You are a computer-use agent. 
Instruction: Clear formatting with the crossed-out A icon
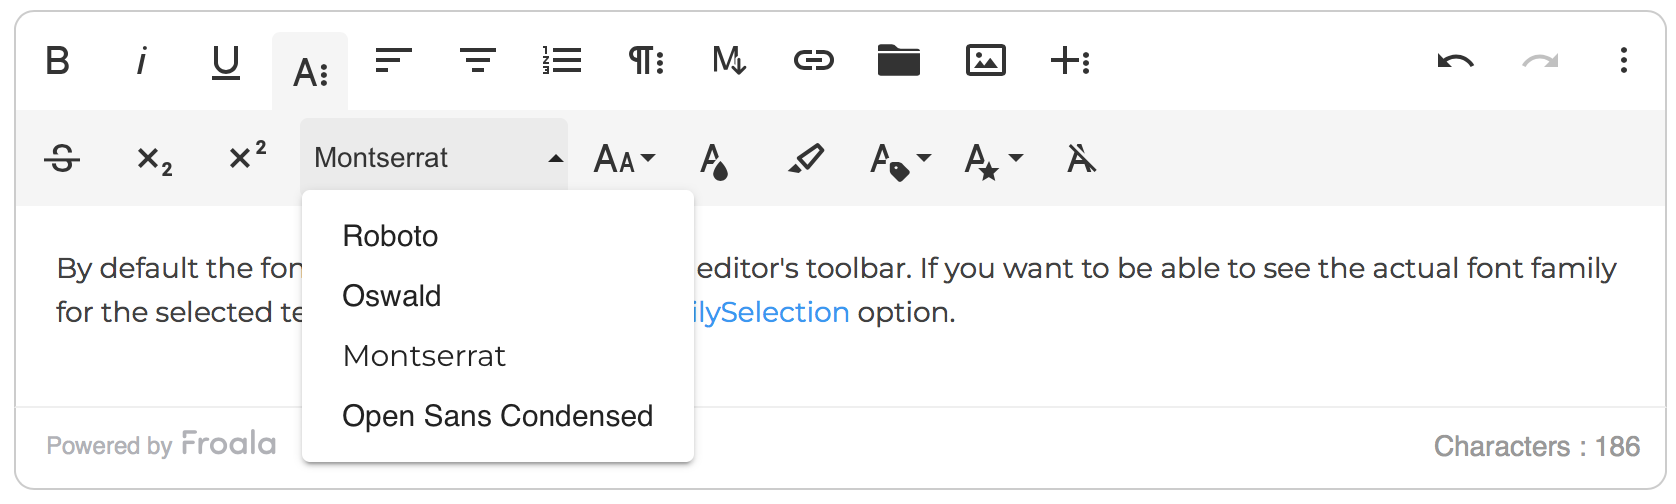1081,158
